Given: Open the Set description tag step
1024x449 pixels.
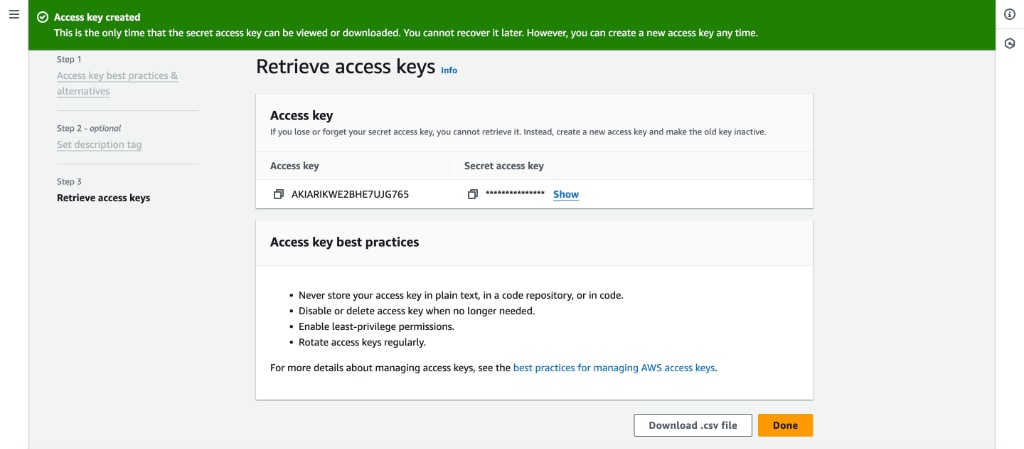Looking at the screenshot, I should (99, 144).
